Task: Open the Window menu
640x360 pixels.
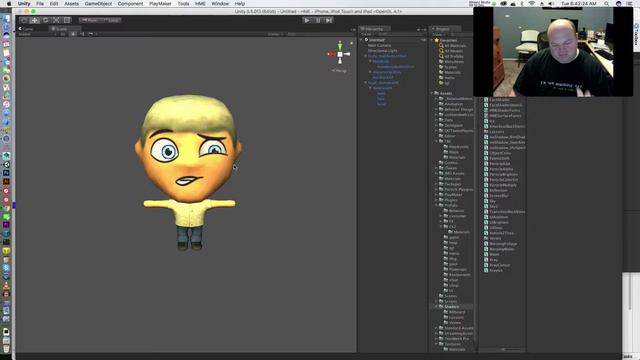Action: 220,4
